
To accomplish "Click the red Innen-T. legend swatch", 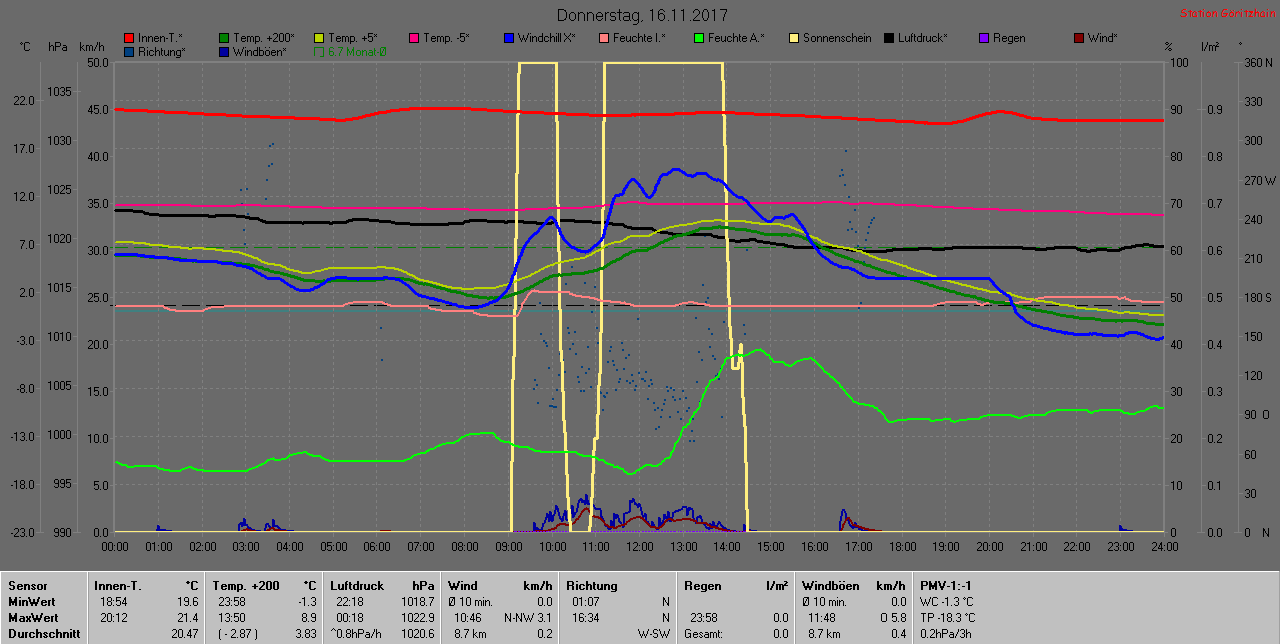I will click(x=130, y=38).
